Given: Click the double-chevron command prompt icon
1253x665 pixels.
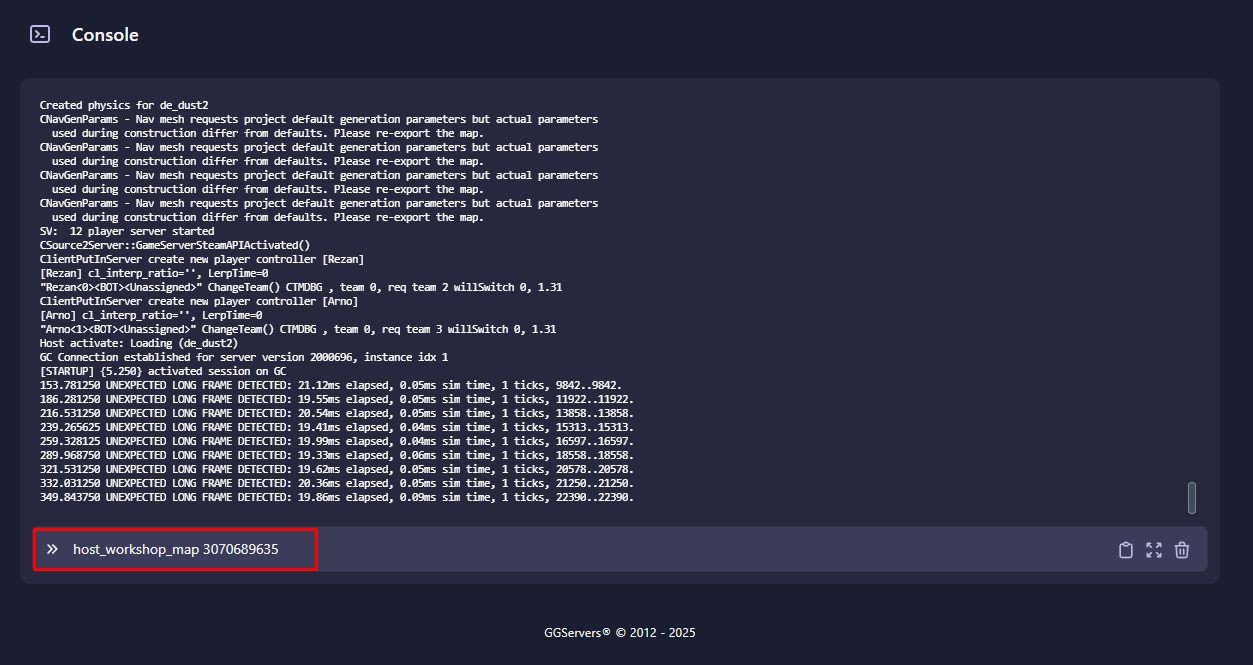Looking at the screenshot, I should pyautogui.click(x=52, y=549).
